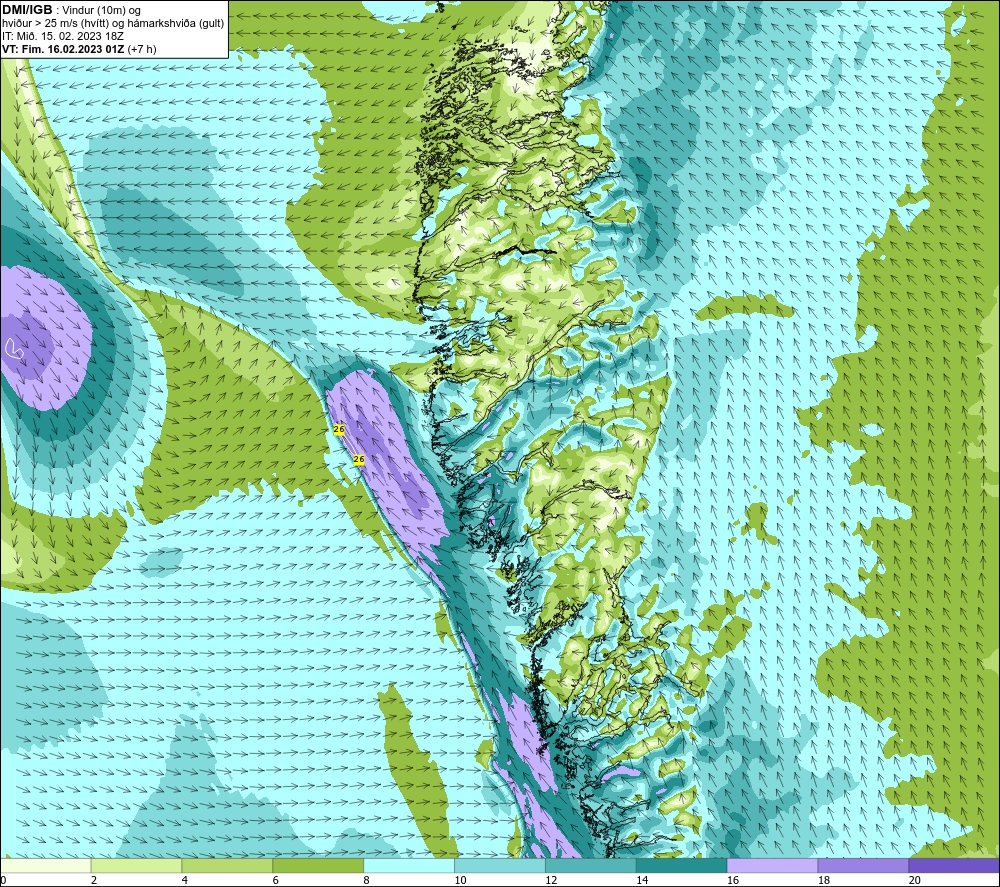Click the '12' tick label on the scale
Viewport: 1000px width, 887px height.
pos(551,880)
